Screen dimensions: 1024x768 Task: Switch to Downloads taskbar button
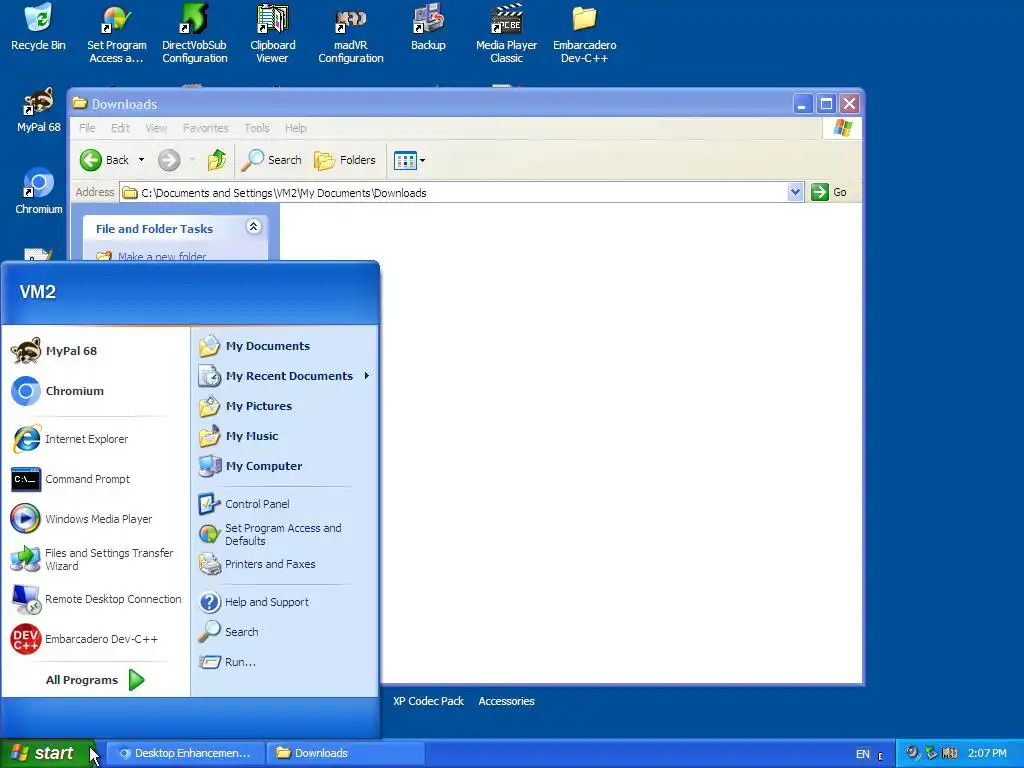coord(345,753)
